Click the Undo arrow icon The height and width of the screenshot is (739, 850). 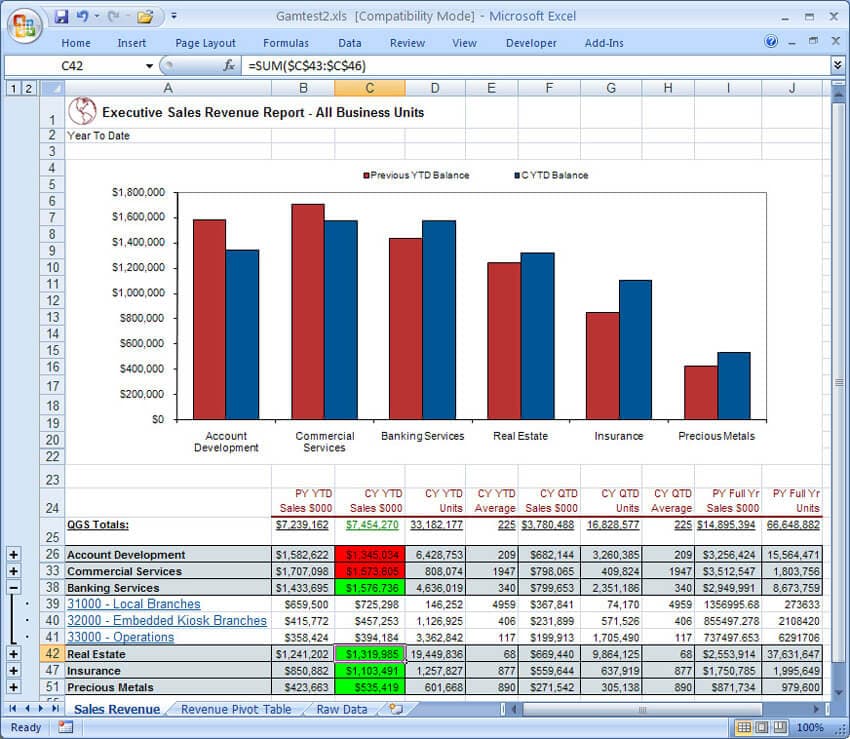pyautogui.click(x=82, y=16)
